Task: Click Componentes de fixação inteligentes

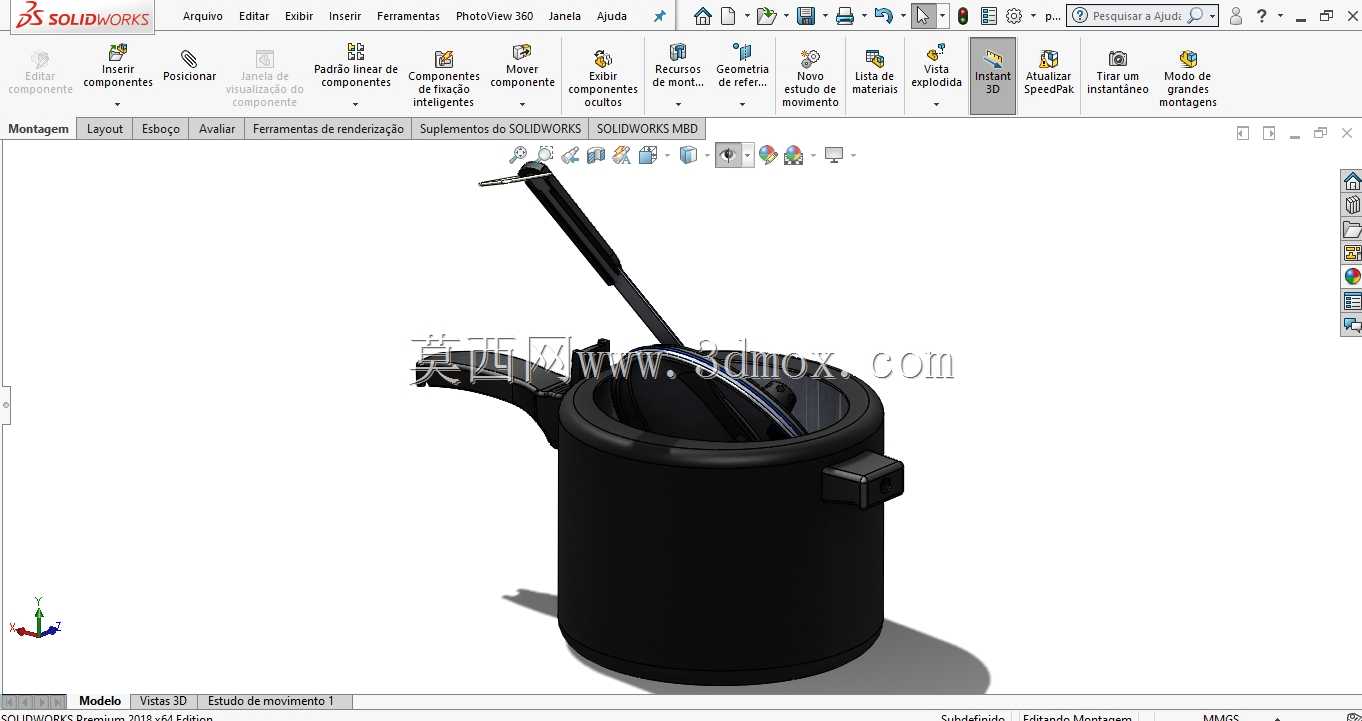Action: tap(444, 78)
